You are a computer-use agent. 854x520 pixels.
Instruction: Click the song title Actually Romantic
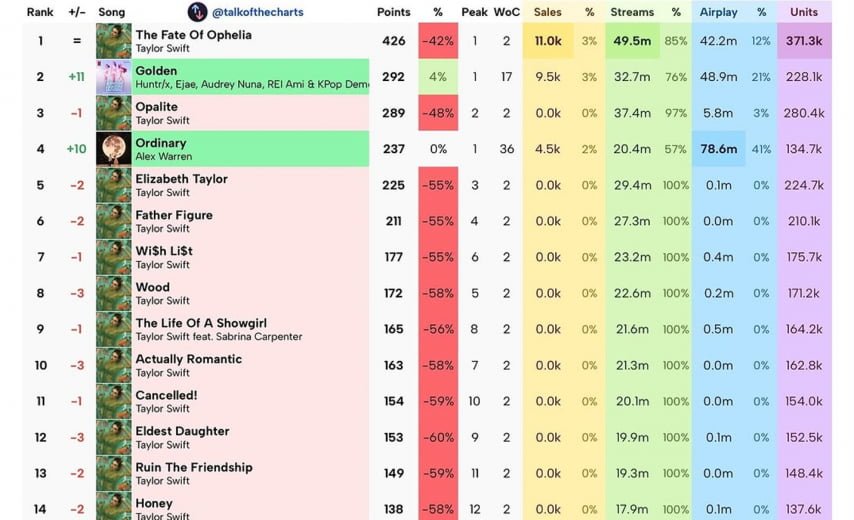(188, 359)
